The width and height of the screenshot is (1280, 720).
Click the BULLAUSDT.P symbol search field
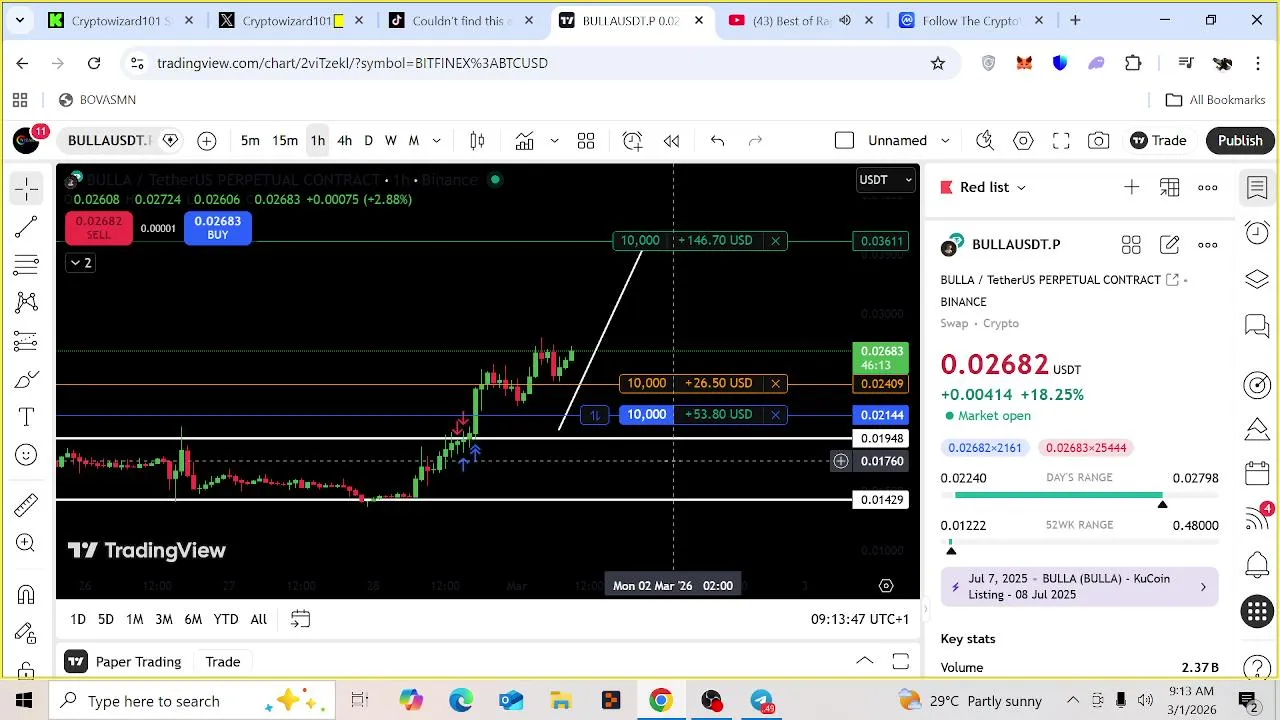tap(108, 141)
